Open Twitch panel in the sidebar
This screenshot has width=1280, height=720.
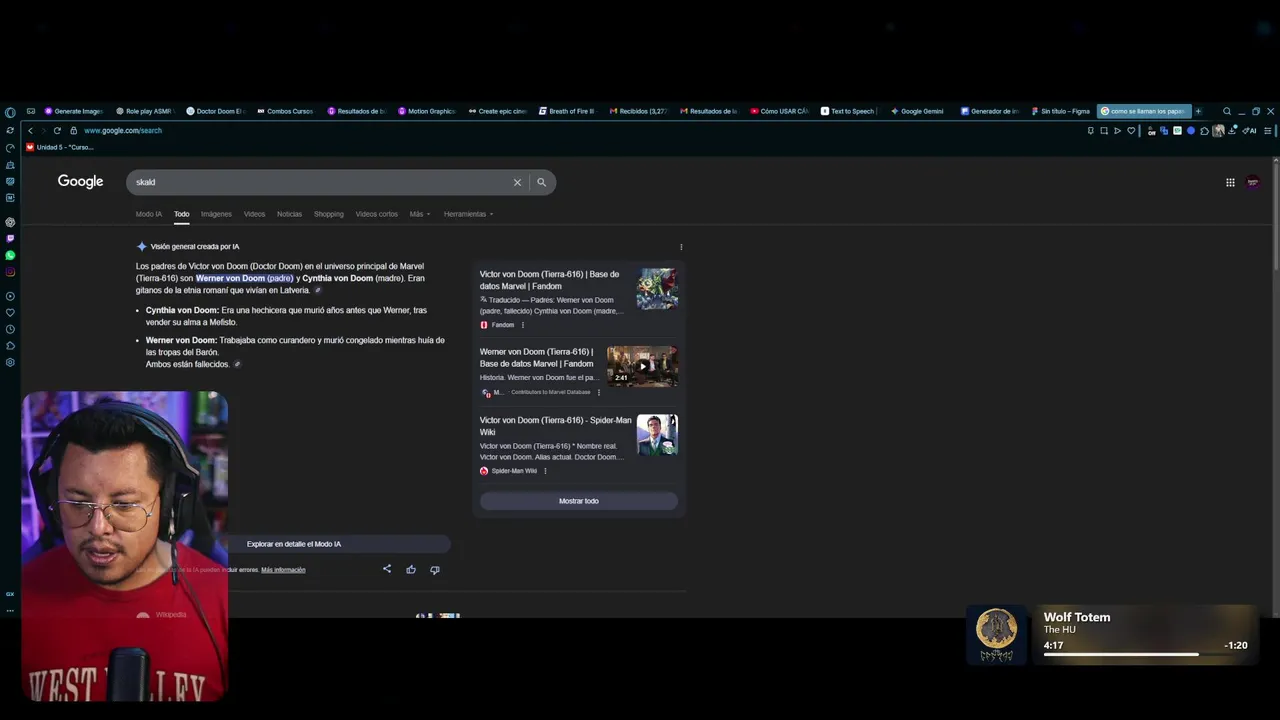click(10, 239)
